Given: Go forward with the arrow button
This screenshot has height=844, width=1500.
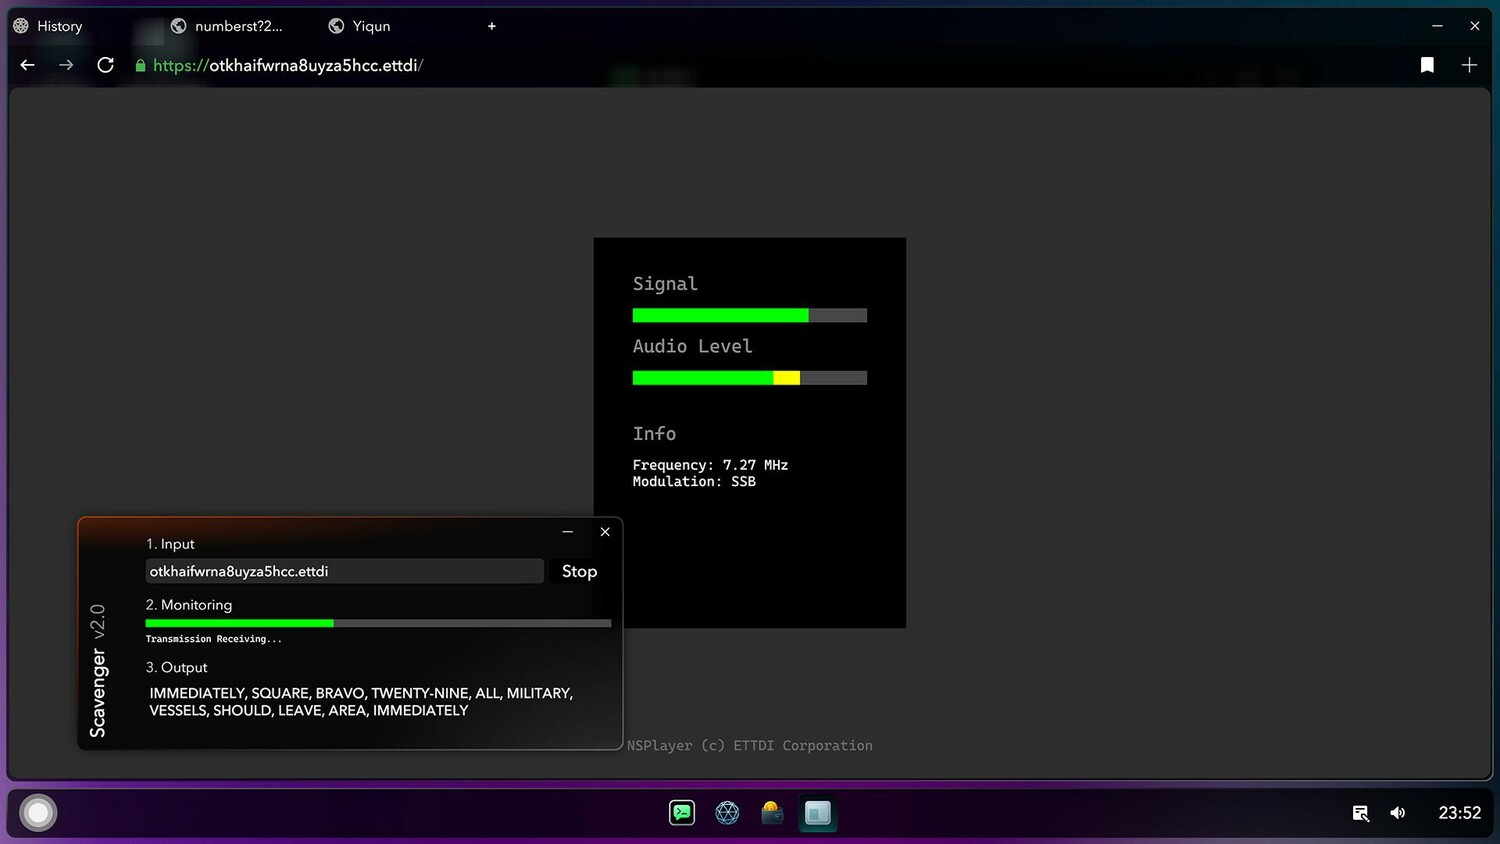Looking at the screenshot, I should (x=66, y=65).
